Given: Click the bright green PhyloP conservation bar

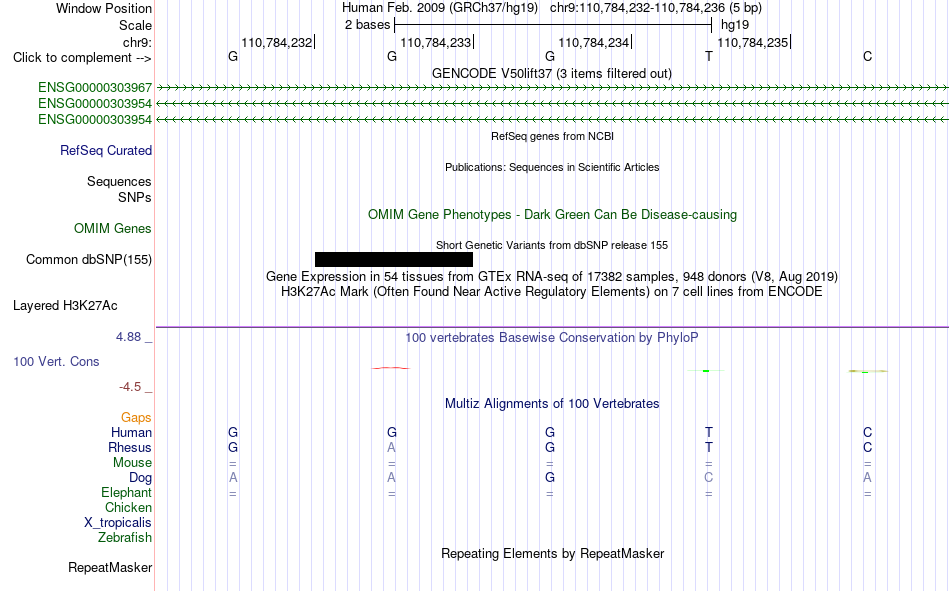Looking at the screenshot, I should coord(706,370).
